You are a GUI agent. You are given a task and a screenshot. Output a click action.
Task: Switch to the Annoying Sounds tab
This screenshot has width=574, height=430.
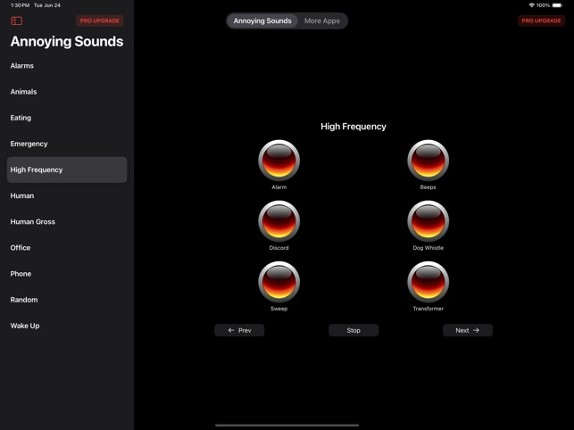pos(262,21)
